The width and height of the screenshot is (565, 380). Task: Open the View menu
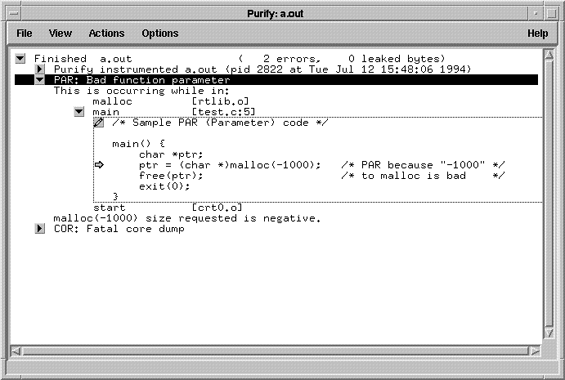60,33
